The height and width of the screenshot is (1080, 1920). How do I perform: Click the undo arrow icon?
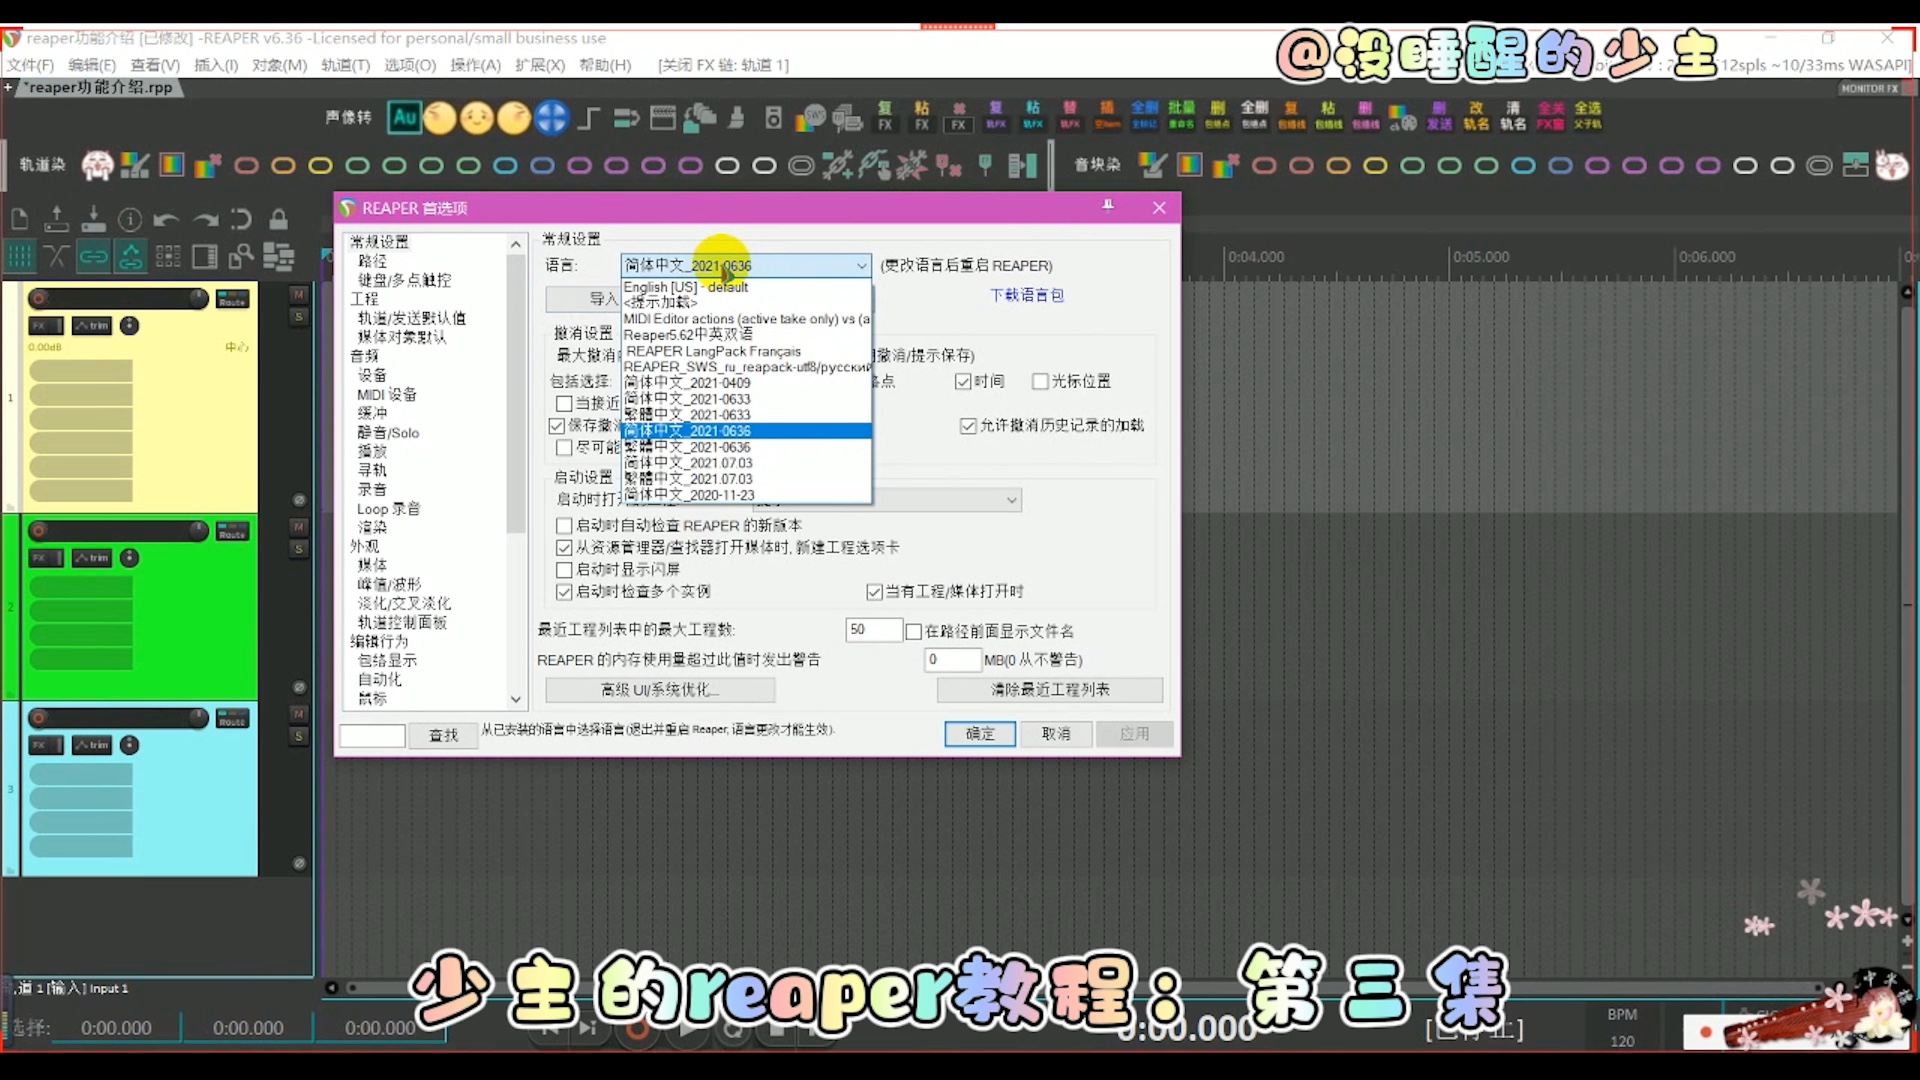pyautogui.click(x=167, y=220)
